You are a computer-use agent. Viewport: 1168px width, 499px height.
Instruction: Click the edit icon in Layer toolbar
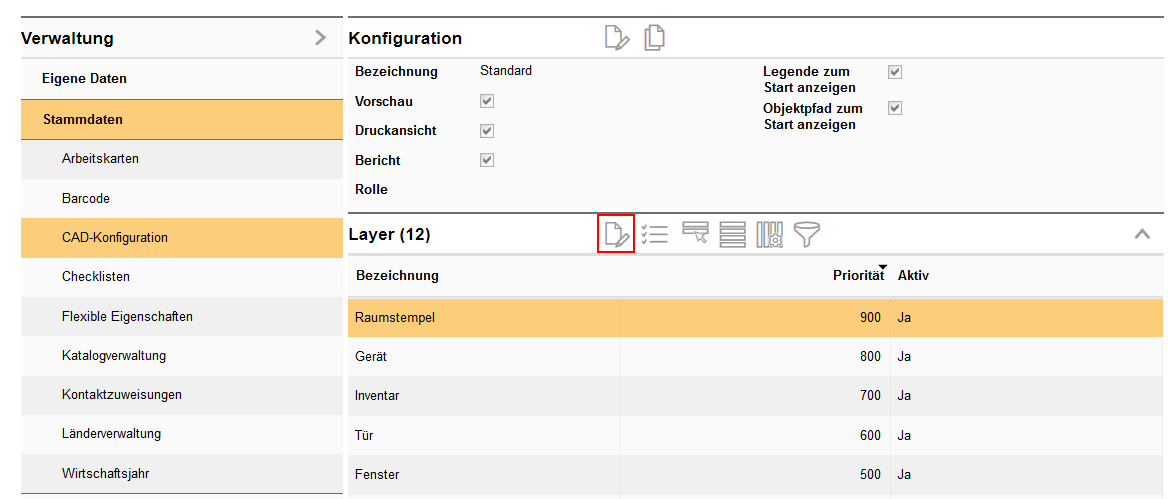[617, 235]
